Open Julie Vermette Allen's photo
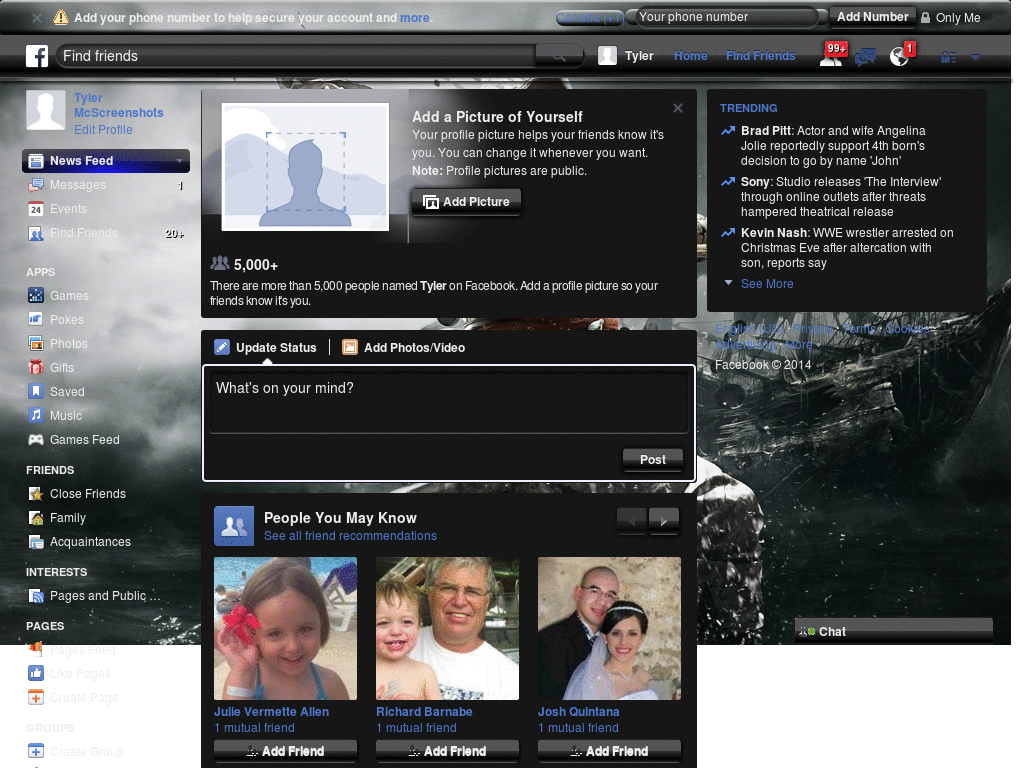 [285, 628]
